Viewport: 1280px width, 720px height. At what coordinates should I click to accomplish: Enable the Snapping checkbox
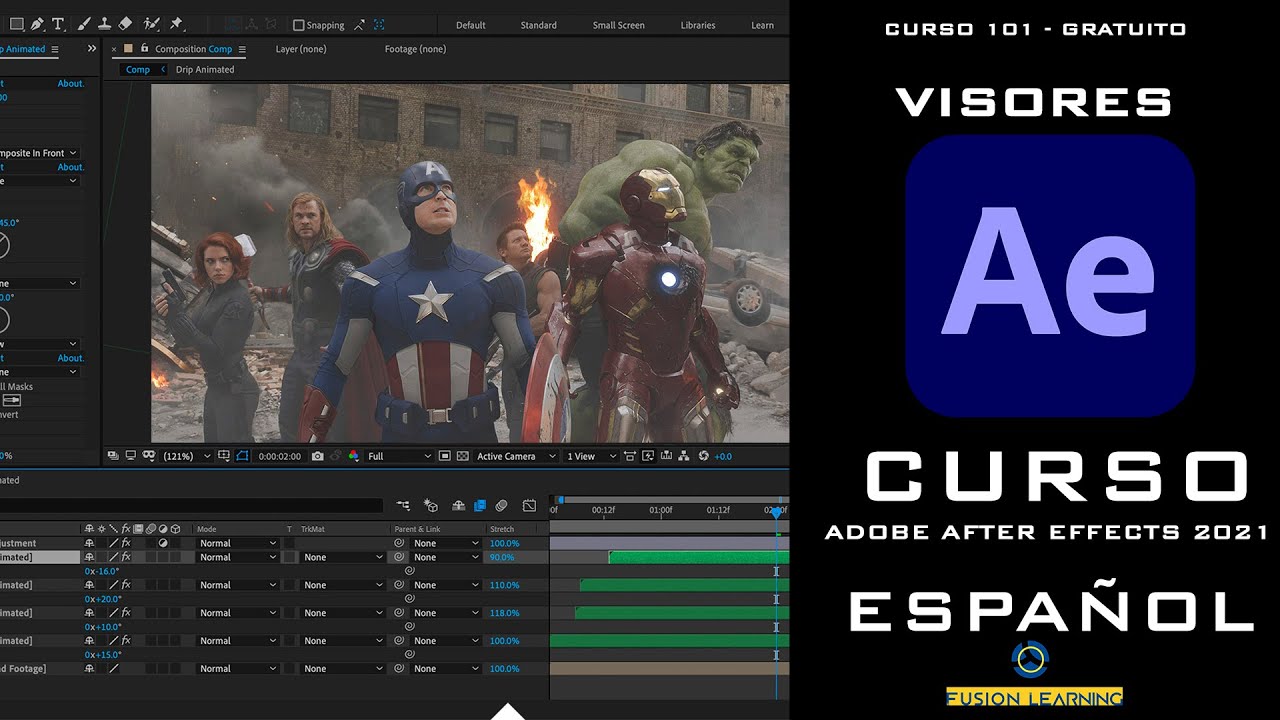pos(298,25)
